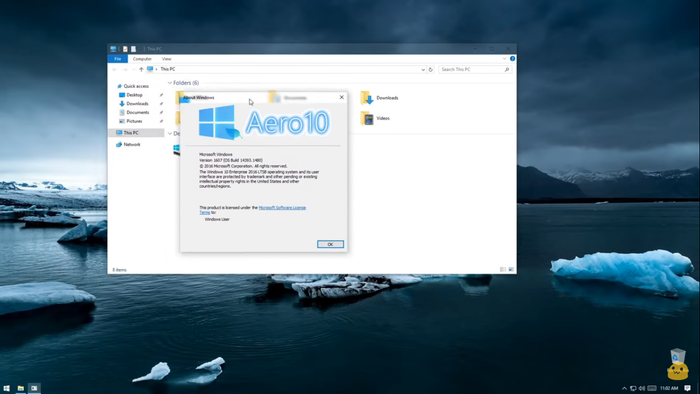This screenshot has width=700, height=394.
Task: Click the computer icon in the address bar
Action: pyautogui.click(x=150, y=69)
